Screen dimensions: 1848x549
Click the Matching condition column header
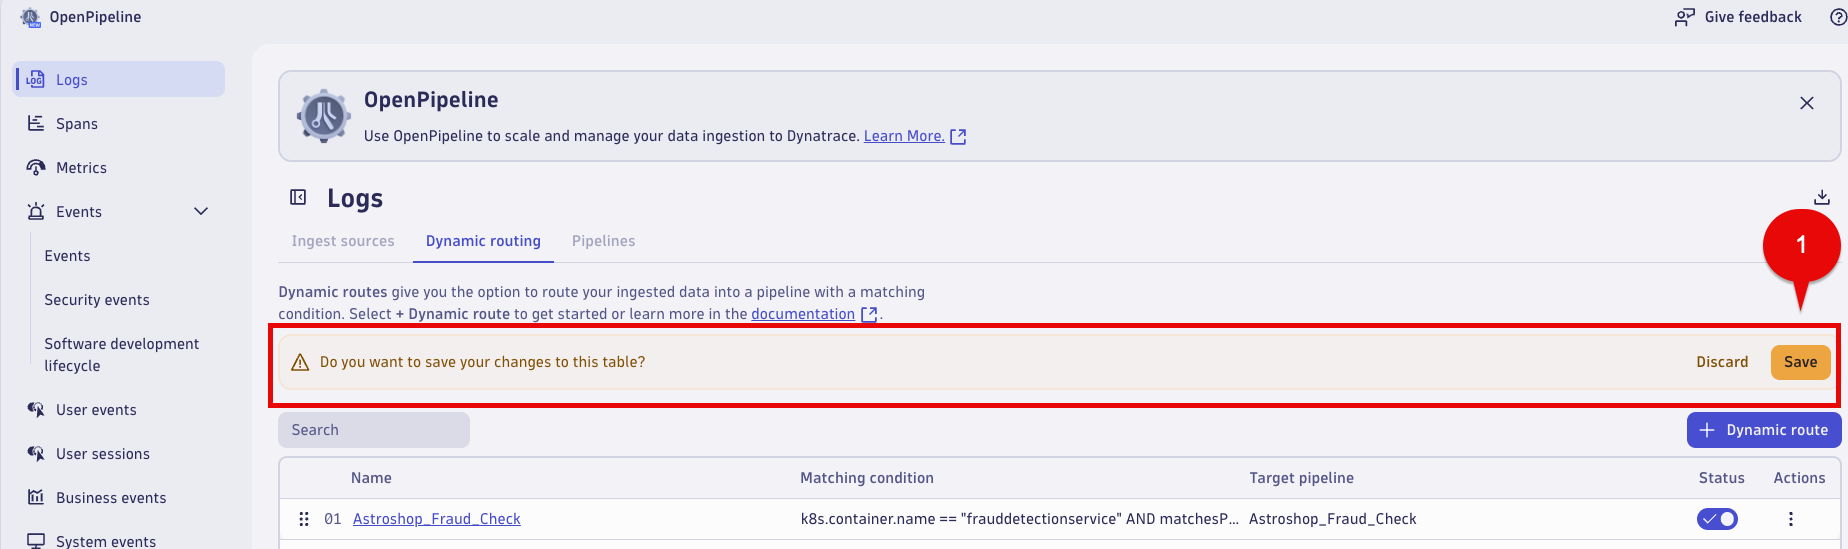867,478
